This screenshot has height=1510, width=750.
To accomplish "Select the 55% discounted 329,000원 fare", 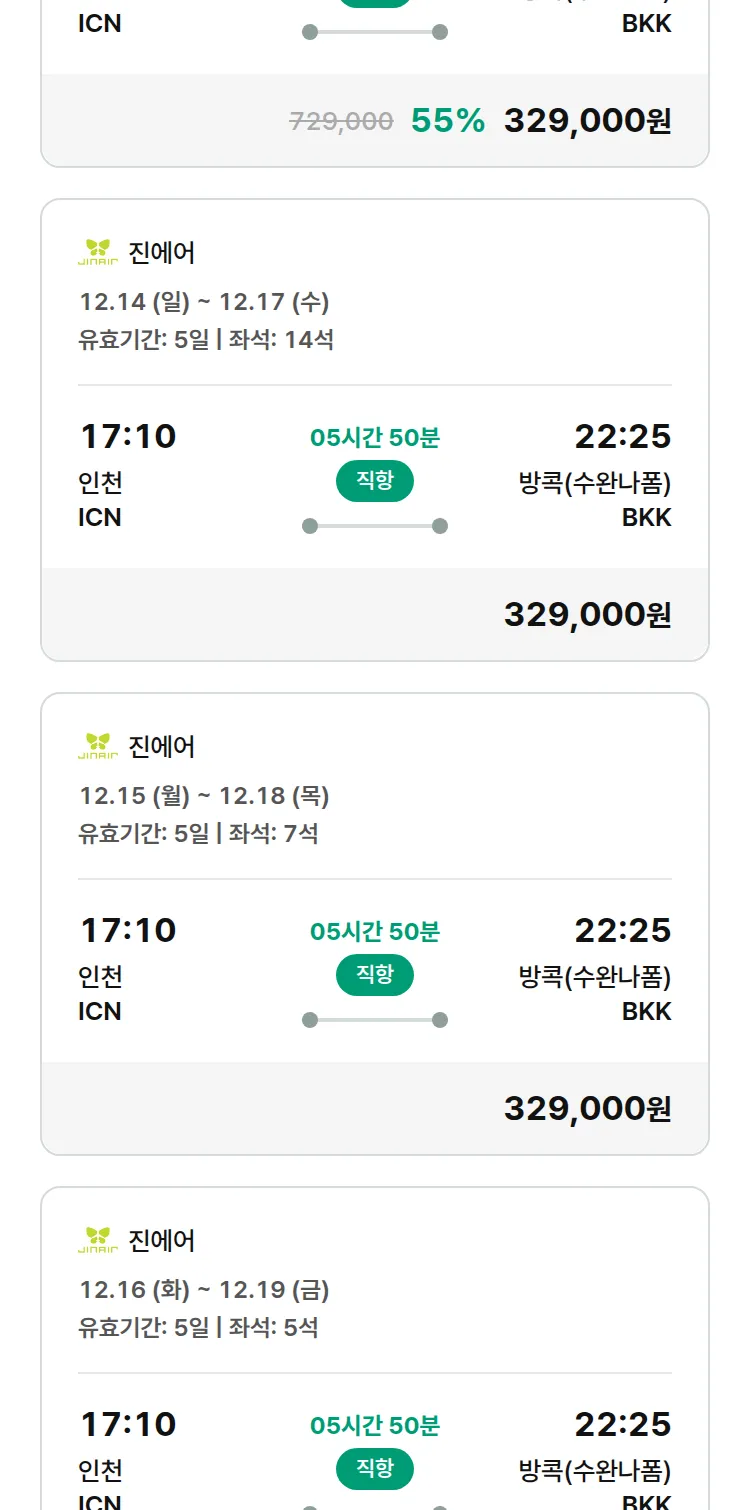I will [587, 121].
